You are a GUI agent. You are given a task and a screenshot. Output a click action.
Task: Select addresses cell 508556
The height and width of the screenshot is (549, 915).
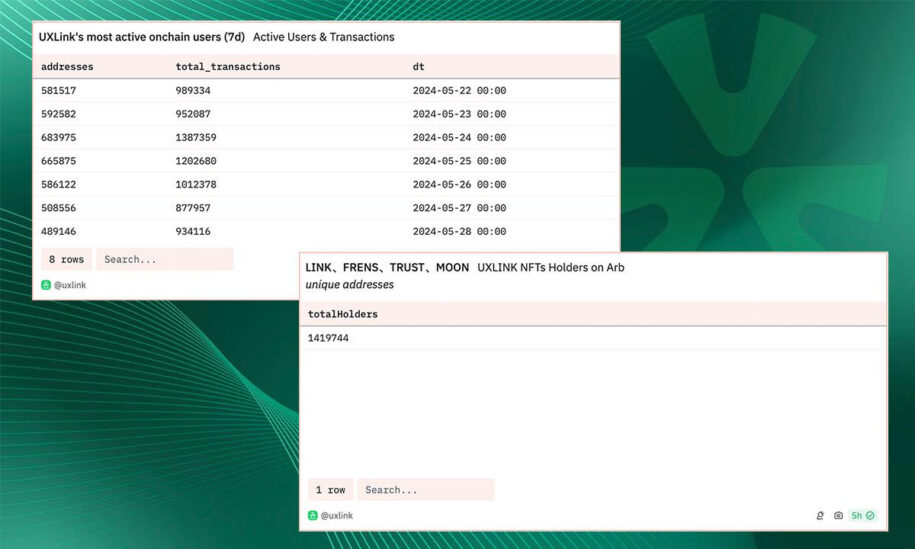coord(58,208)
